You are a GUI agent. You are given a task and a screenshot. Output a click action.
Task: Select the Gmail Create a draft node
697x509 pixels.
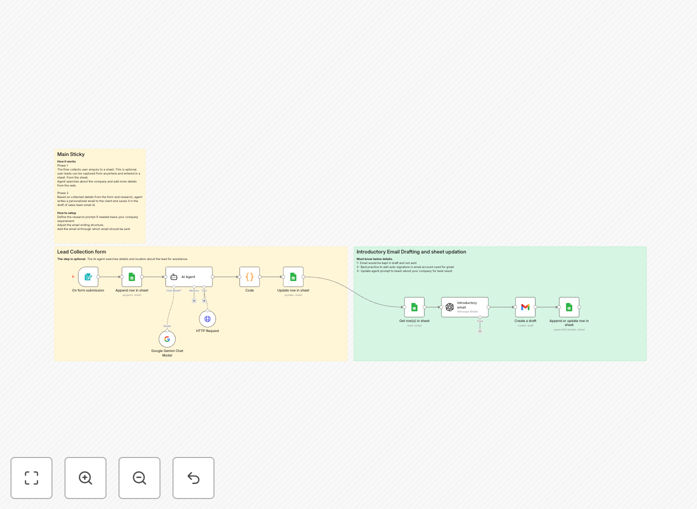pyautogui.click(x=525, y=307)
